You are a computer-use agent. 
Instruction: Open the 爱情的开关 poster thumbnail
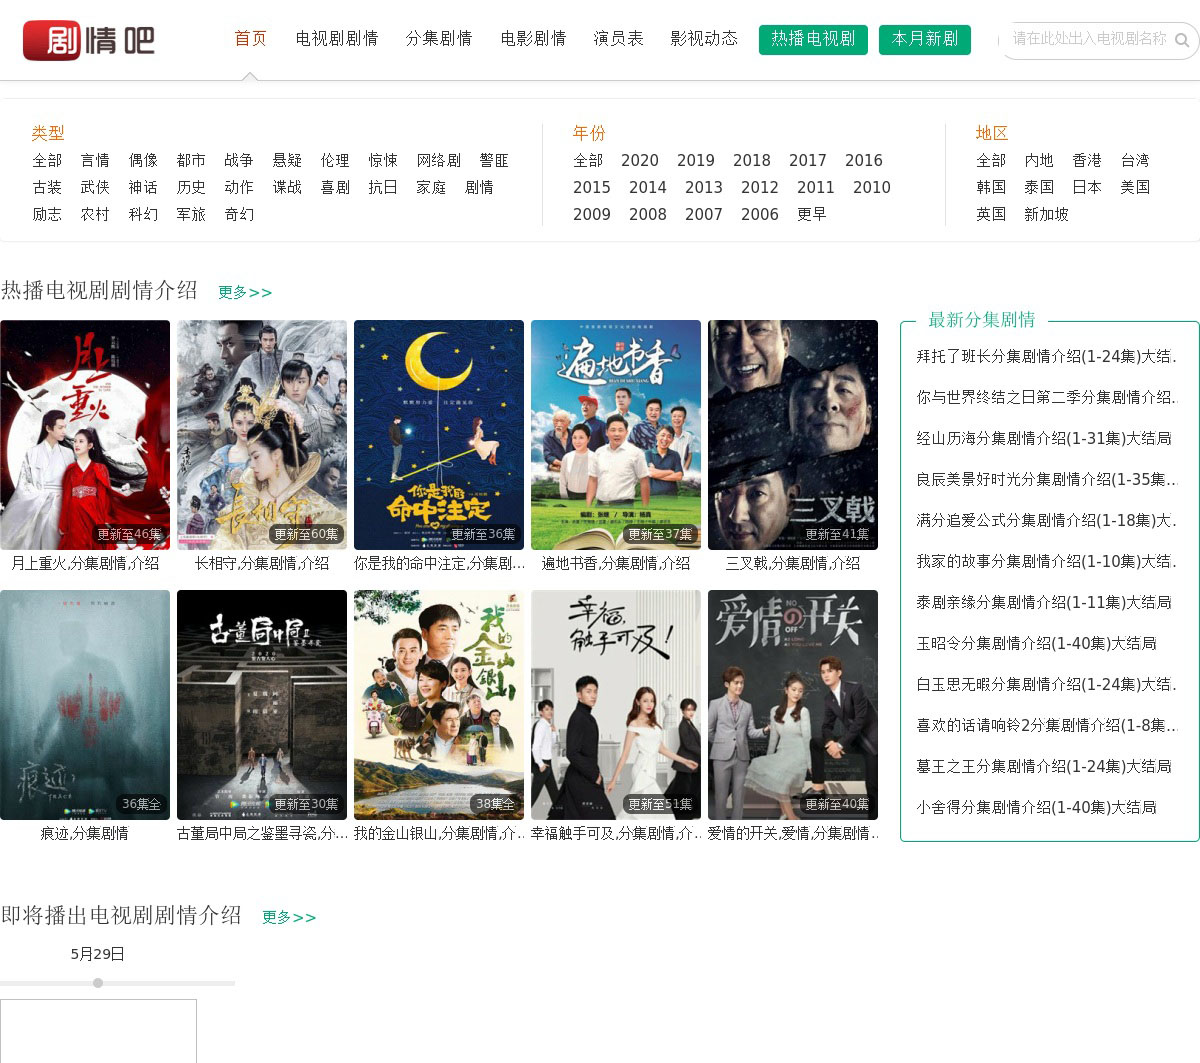(793, 705)
